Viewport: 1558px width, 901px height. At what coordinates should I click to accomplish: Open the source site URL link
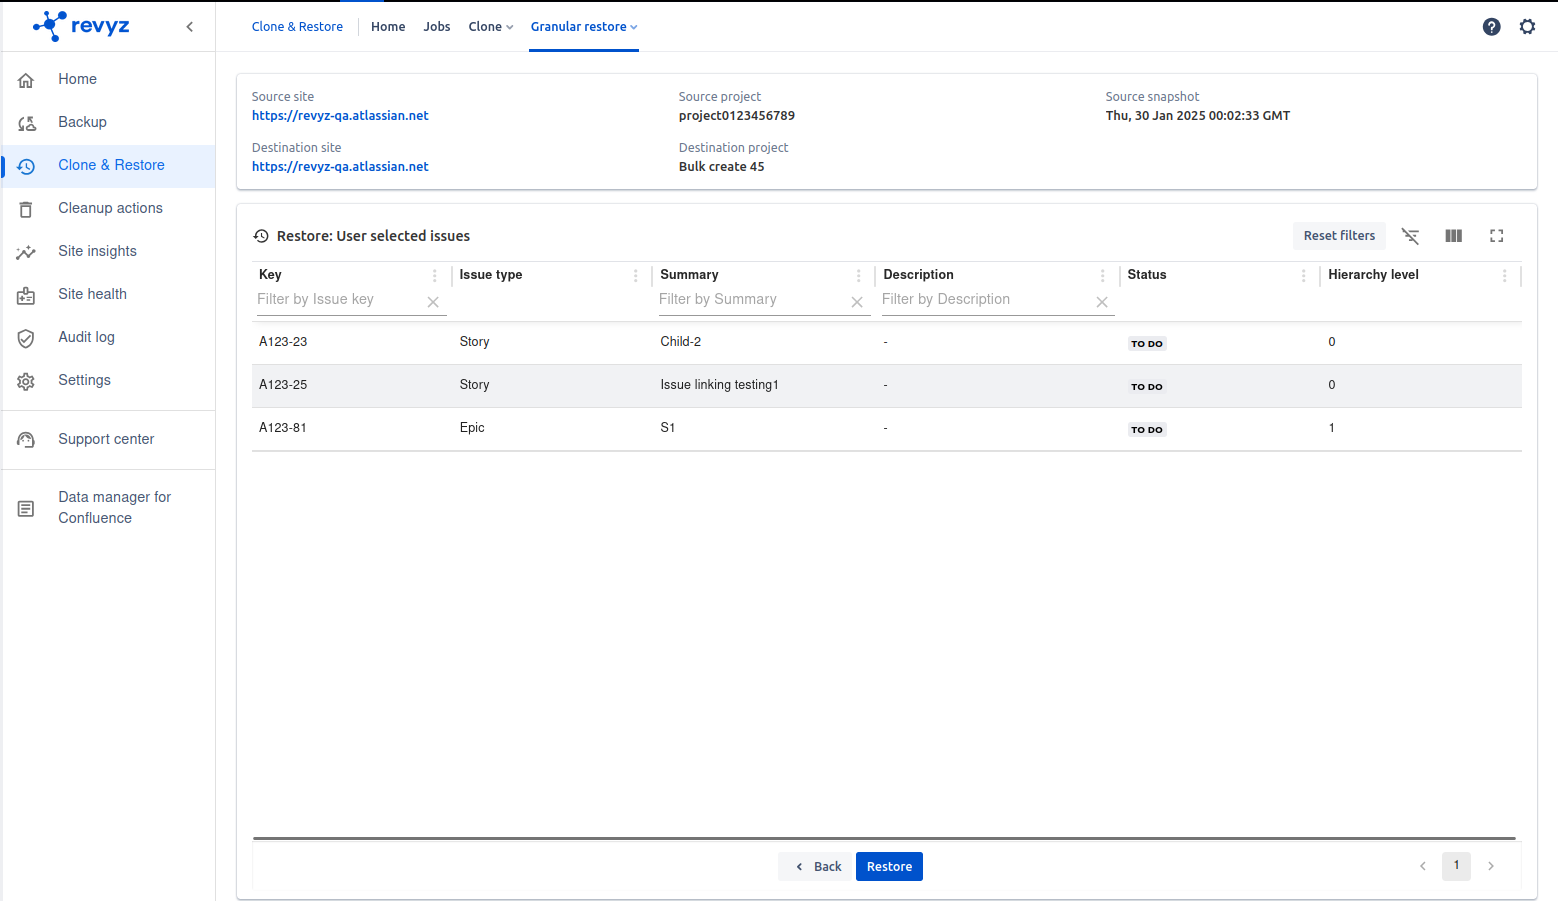340,116
